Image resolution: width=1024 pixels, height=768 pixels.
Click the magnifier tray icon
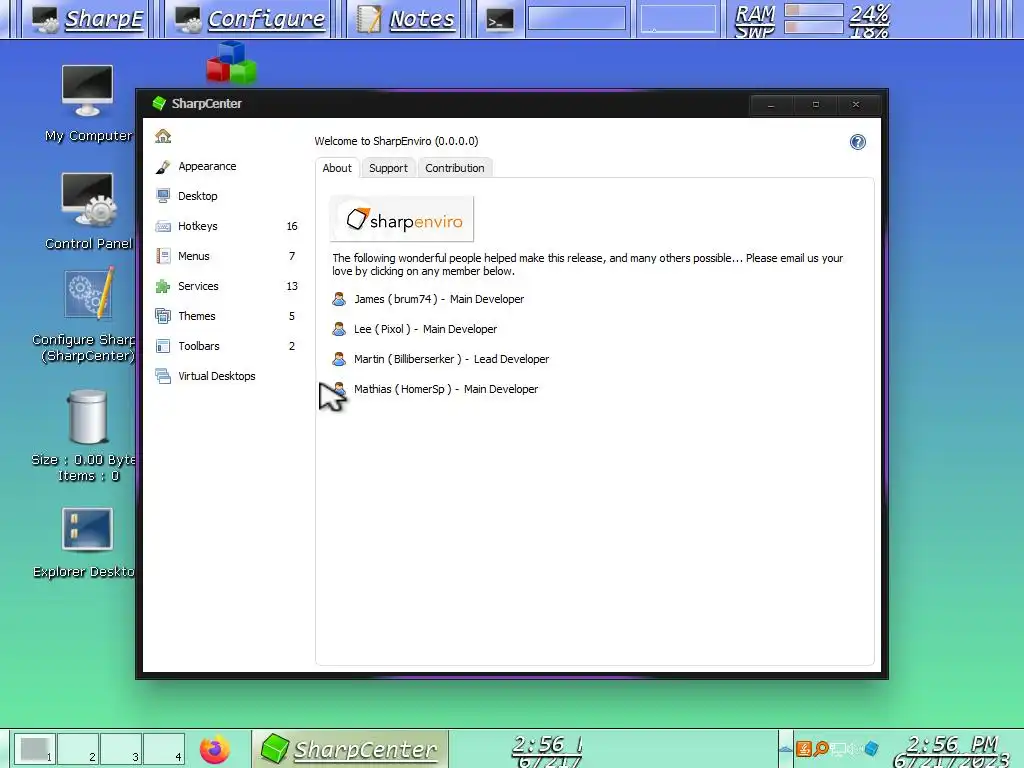pos(822,748)
